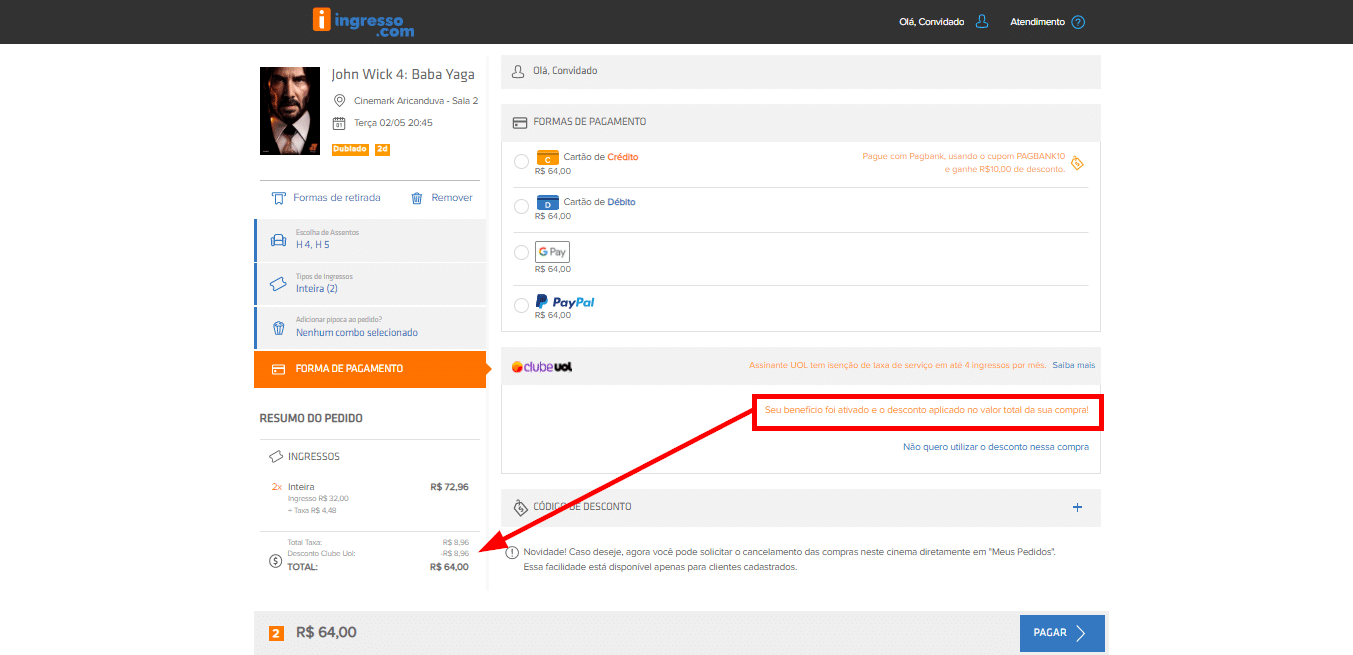Click the trash icon to remove order
1353x655 pixels.
[x=417, y=198]
